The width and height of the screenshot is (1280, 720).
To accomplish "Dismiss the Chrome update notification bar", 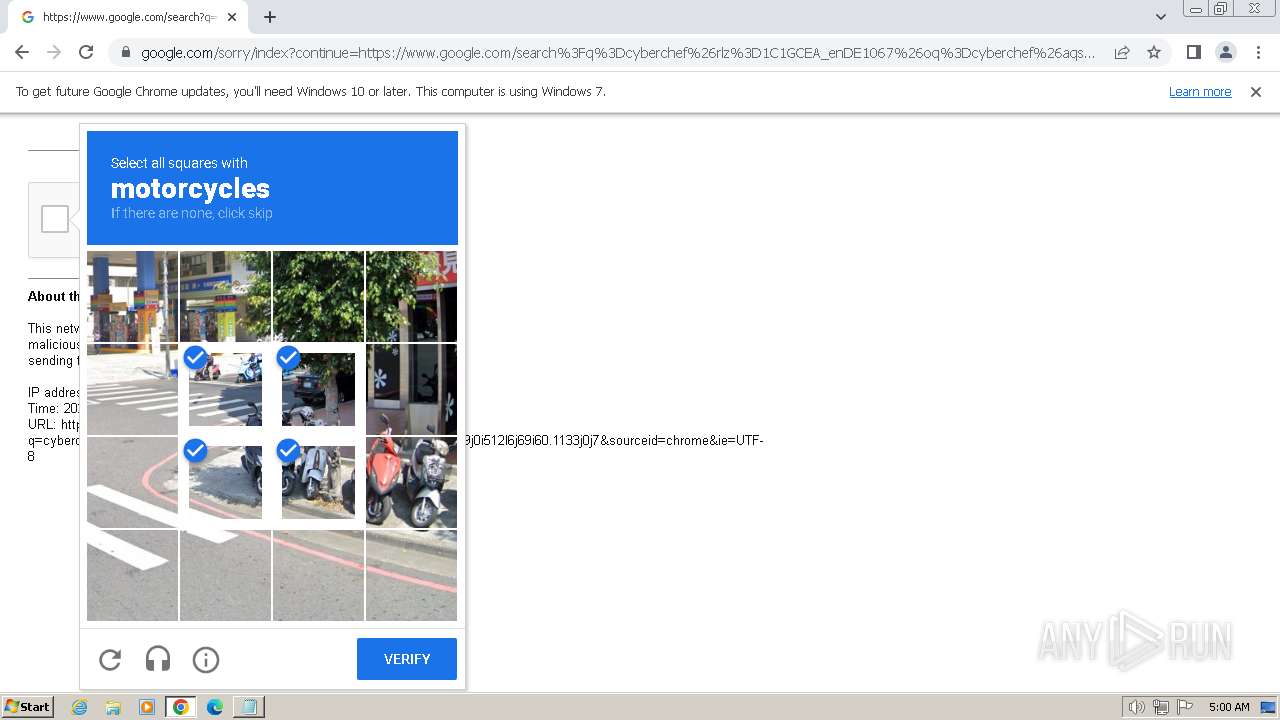I will pos(1256,92).
